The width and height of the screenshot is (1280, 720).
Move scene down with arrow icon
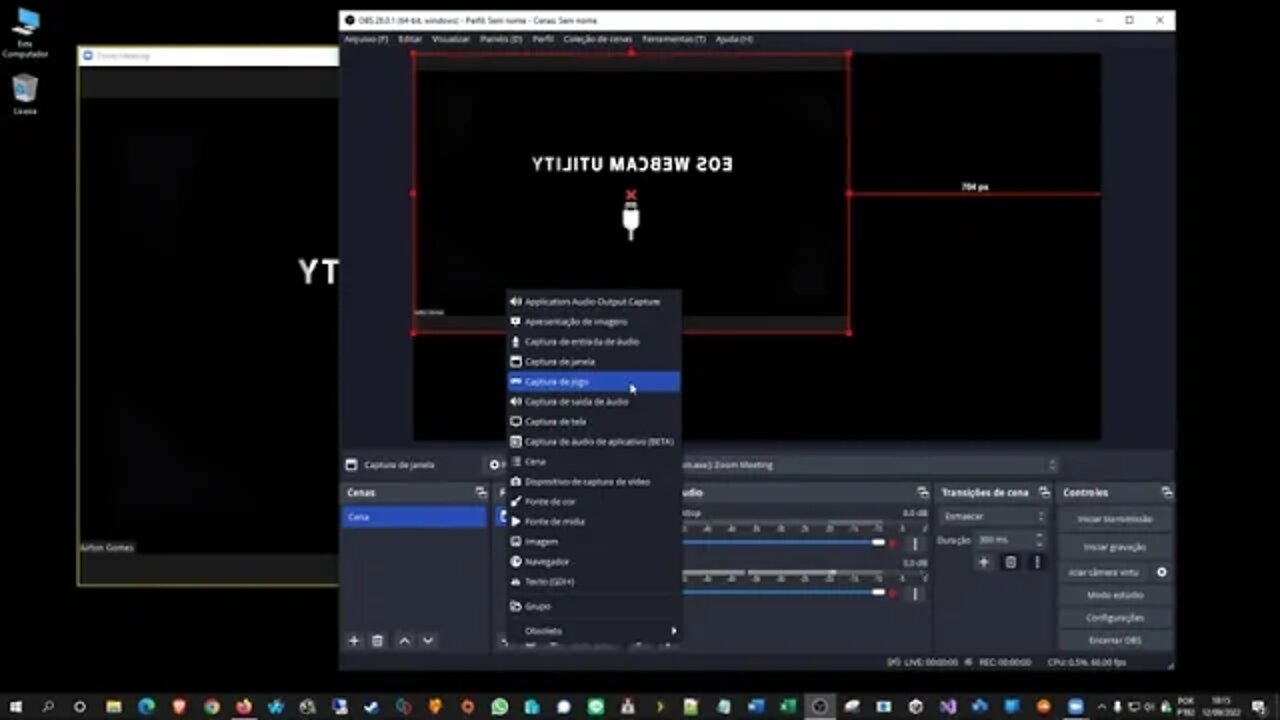point(428,640)
